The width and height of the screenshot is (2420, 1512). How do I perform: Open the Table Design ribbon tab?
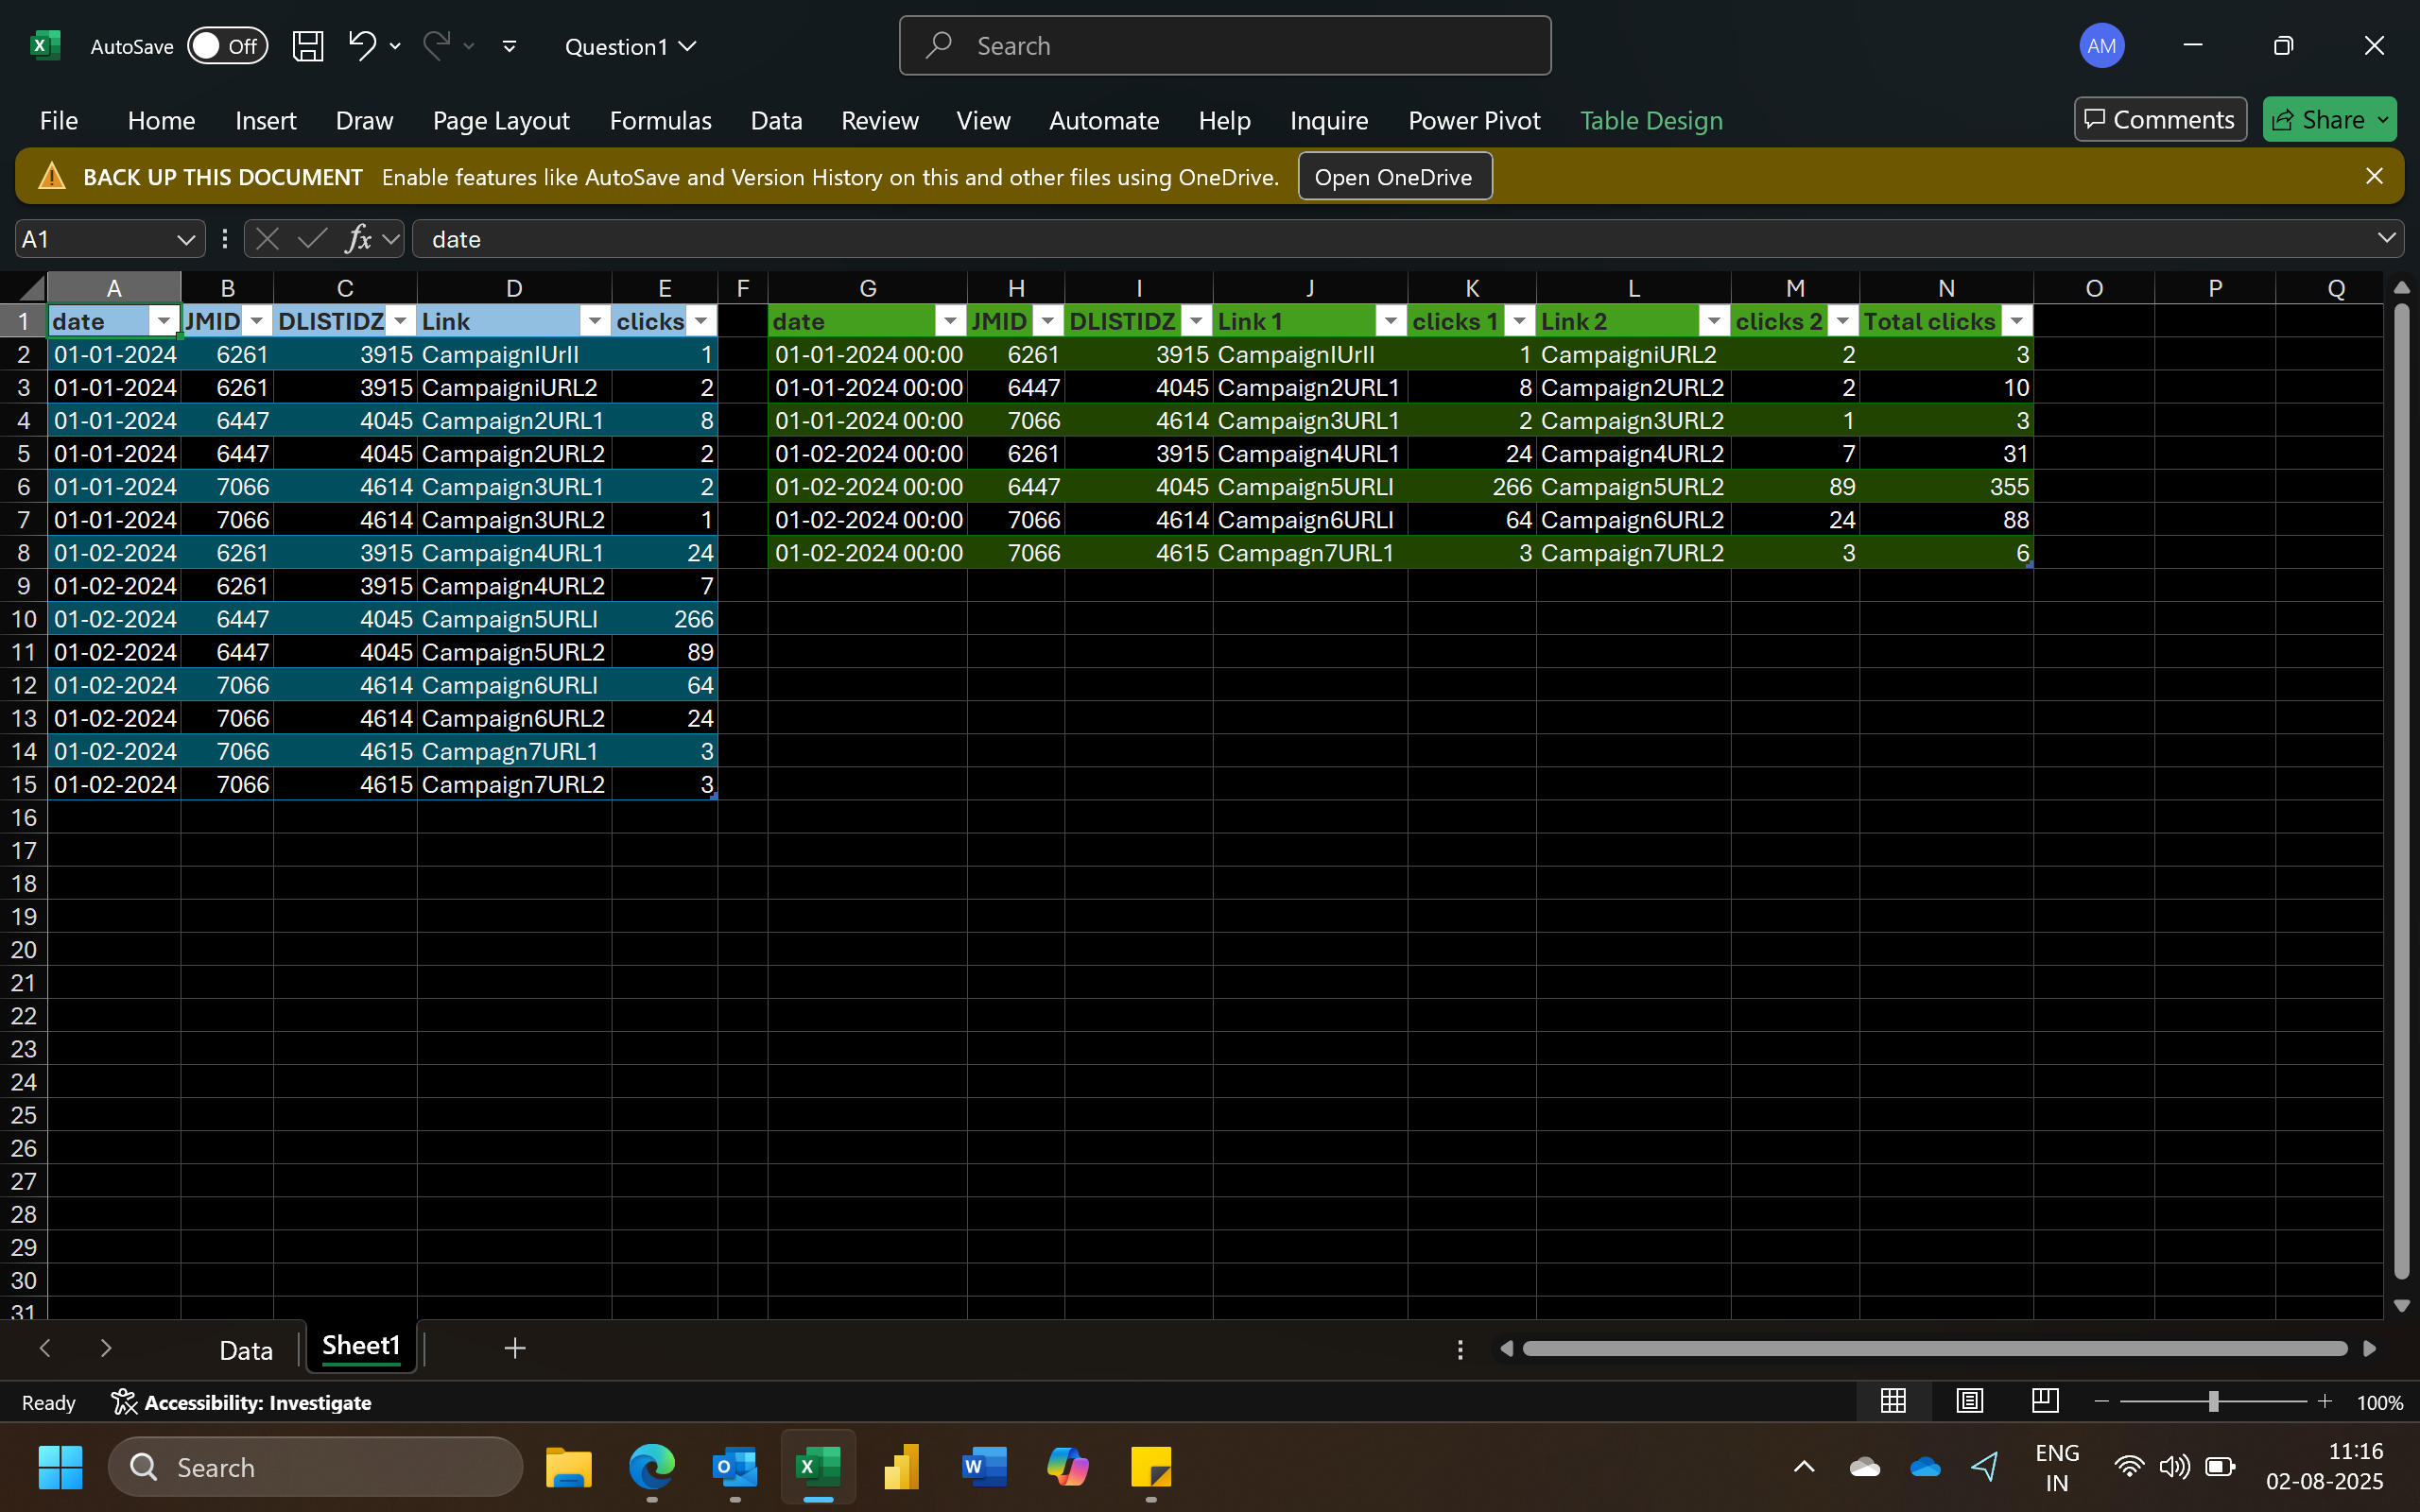[x=1651, y=120]
